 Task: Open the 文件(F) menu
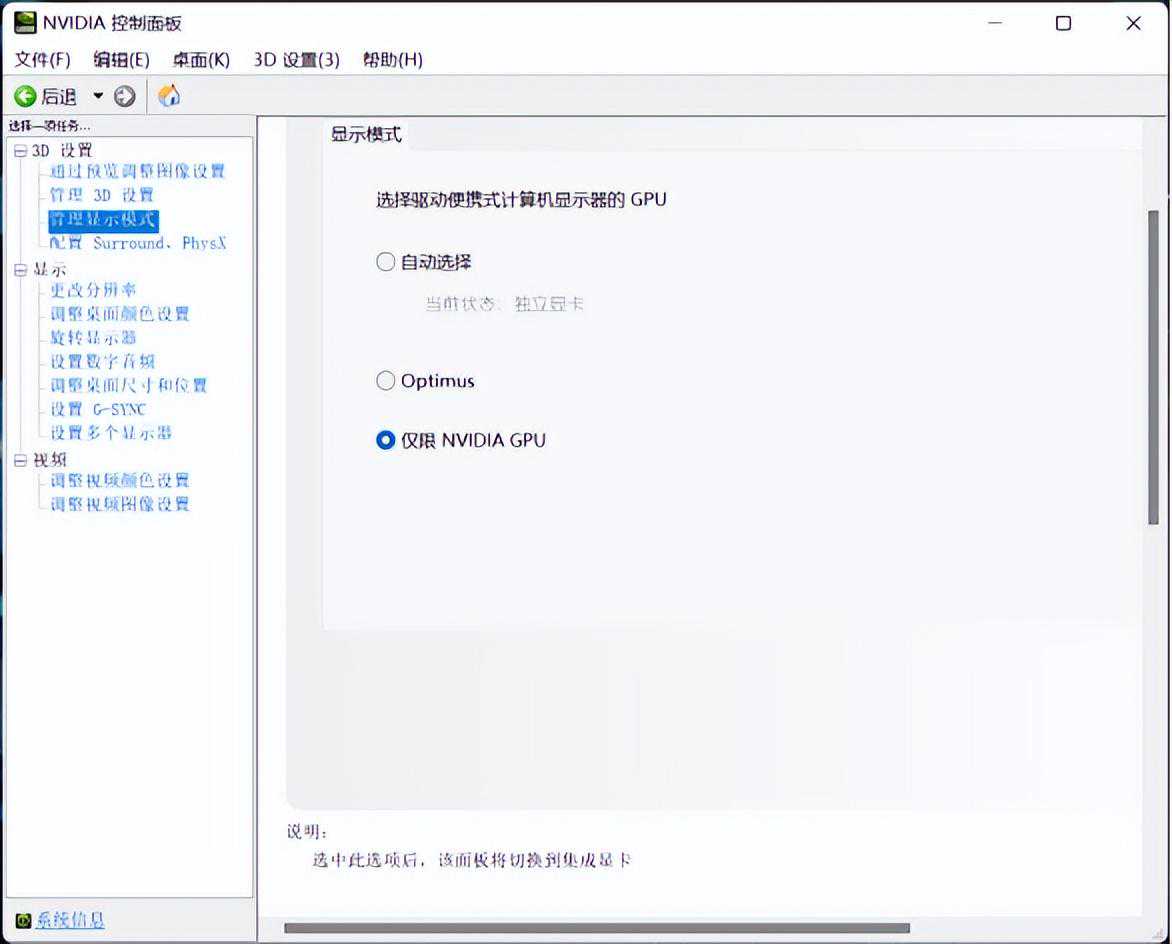43,60
